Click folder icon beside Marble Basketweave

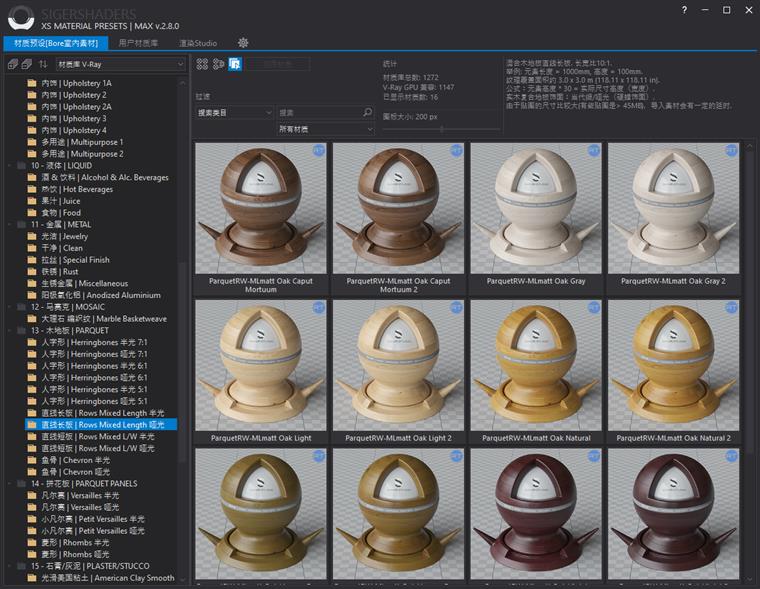(x=32, y=318)
